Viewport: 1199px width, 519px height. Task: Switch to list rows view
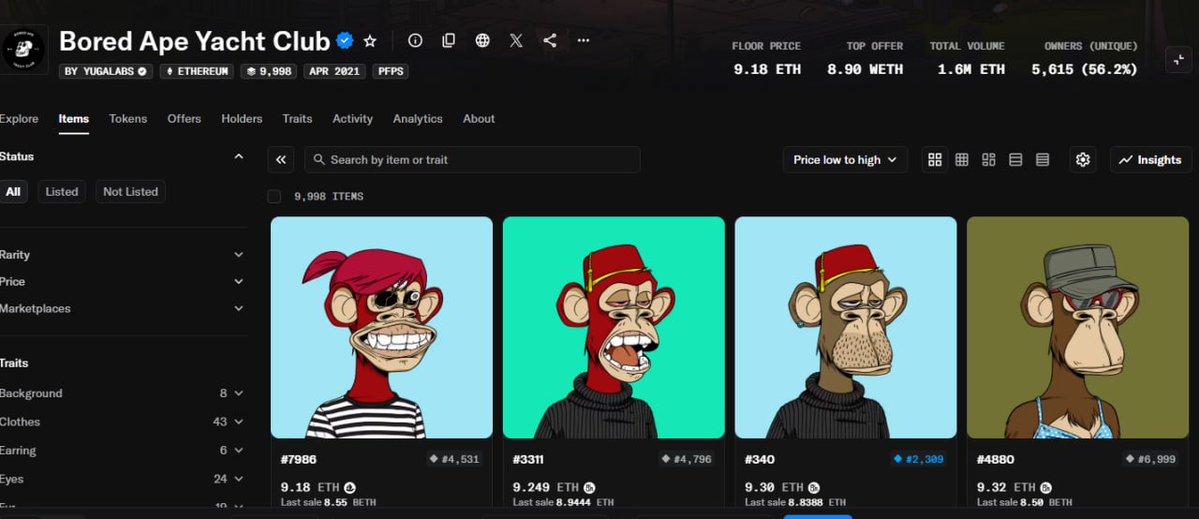(1015, 160)
